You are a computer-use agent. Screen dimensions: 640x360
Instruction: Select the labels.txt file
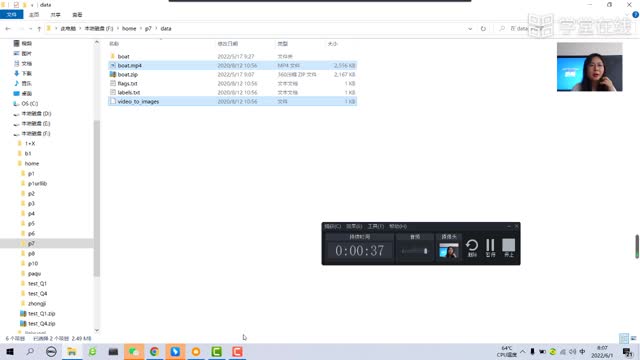tap(232, 92)
